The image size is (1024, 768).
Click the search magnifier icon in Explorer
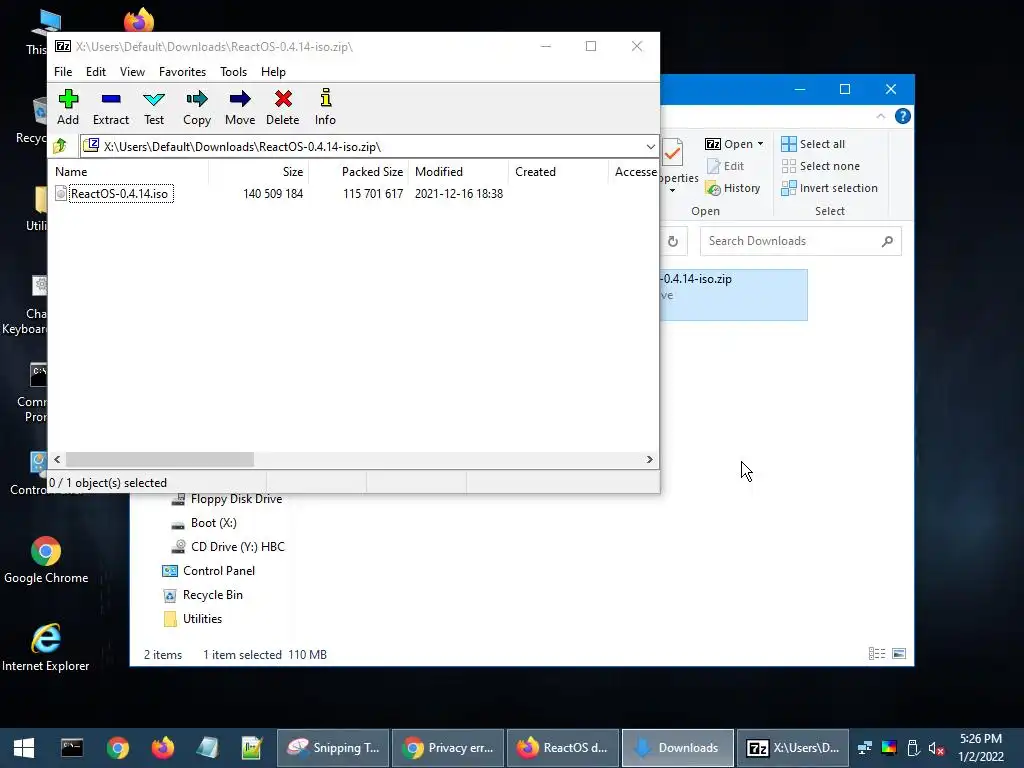click(x=887, y=242)
